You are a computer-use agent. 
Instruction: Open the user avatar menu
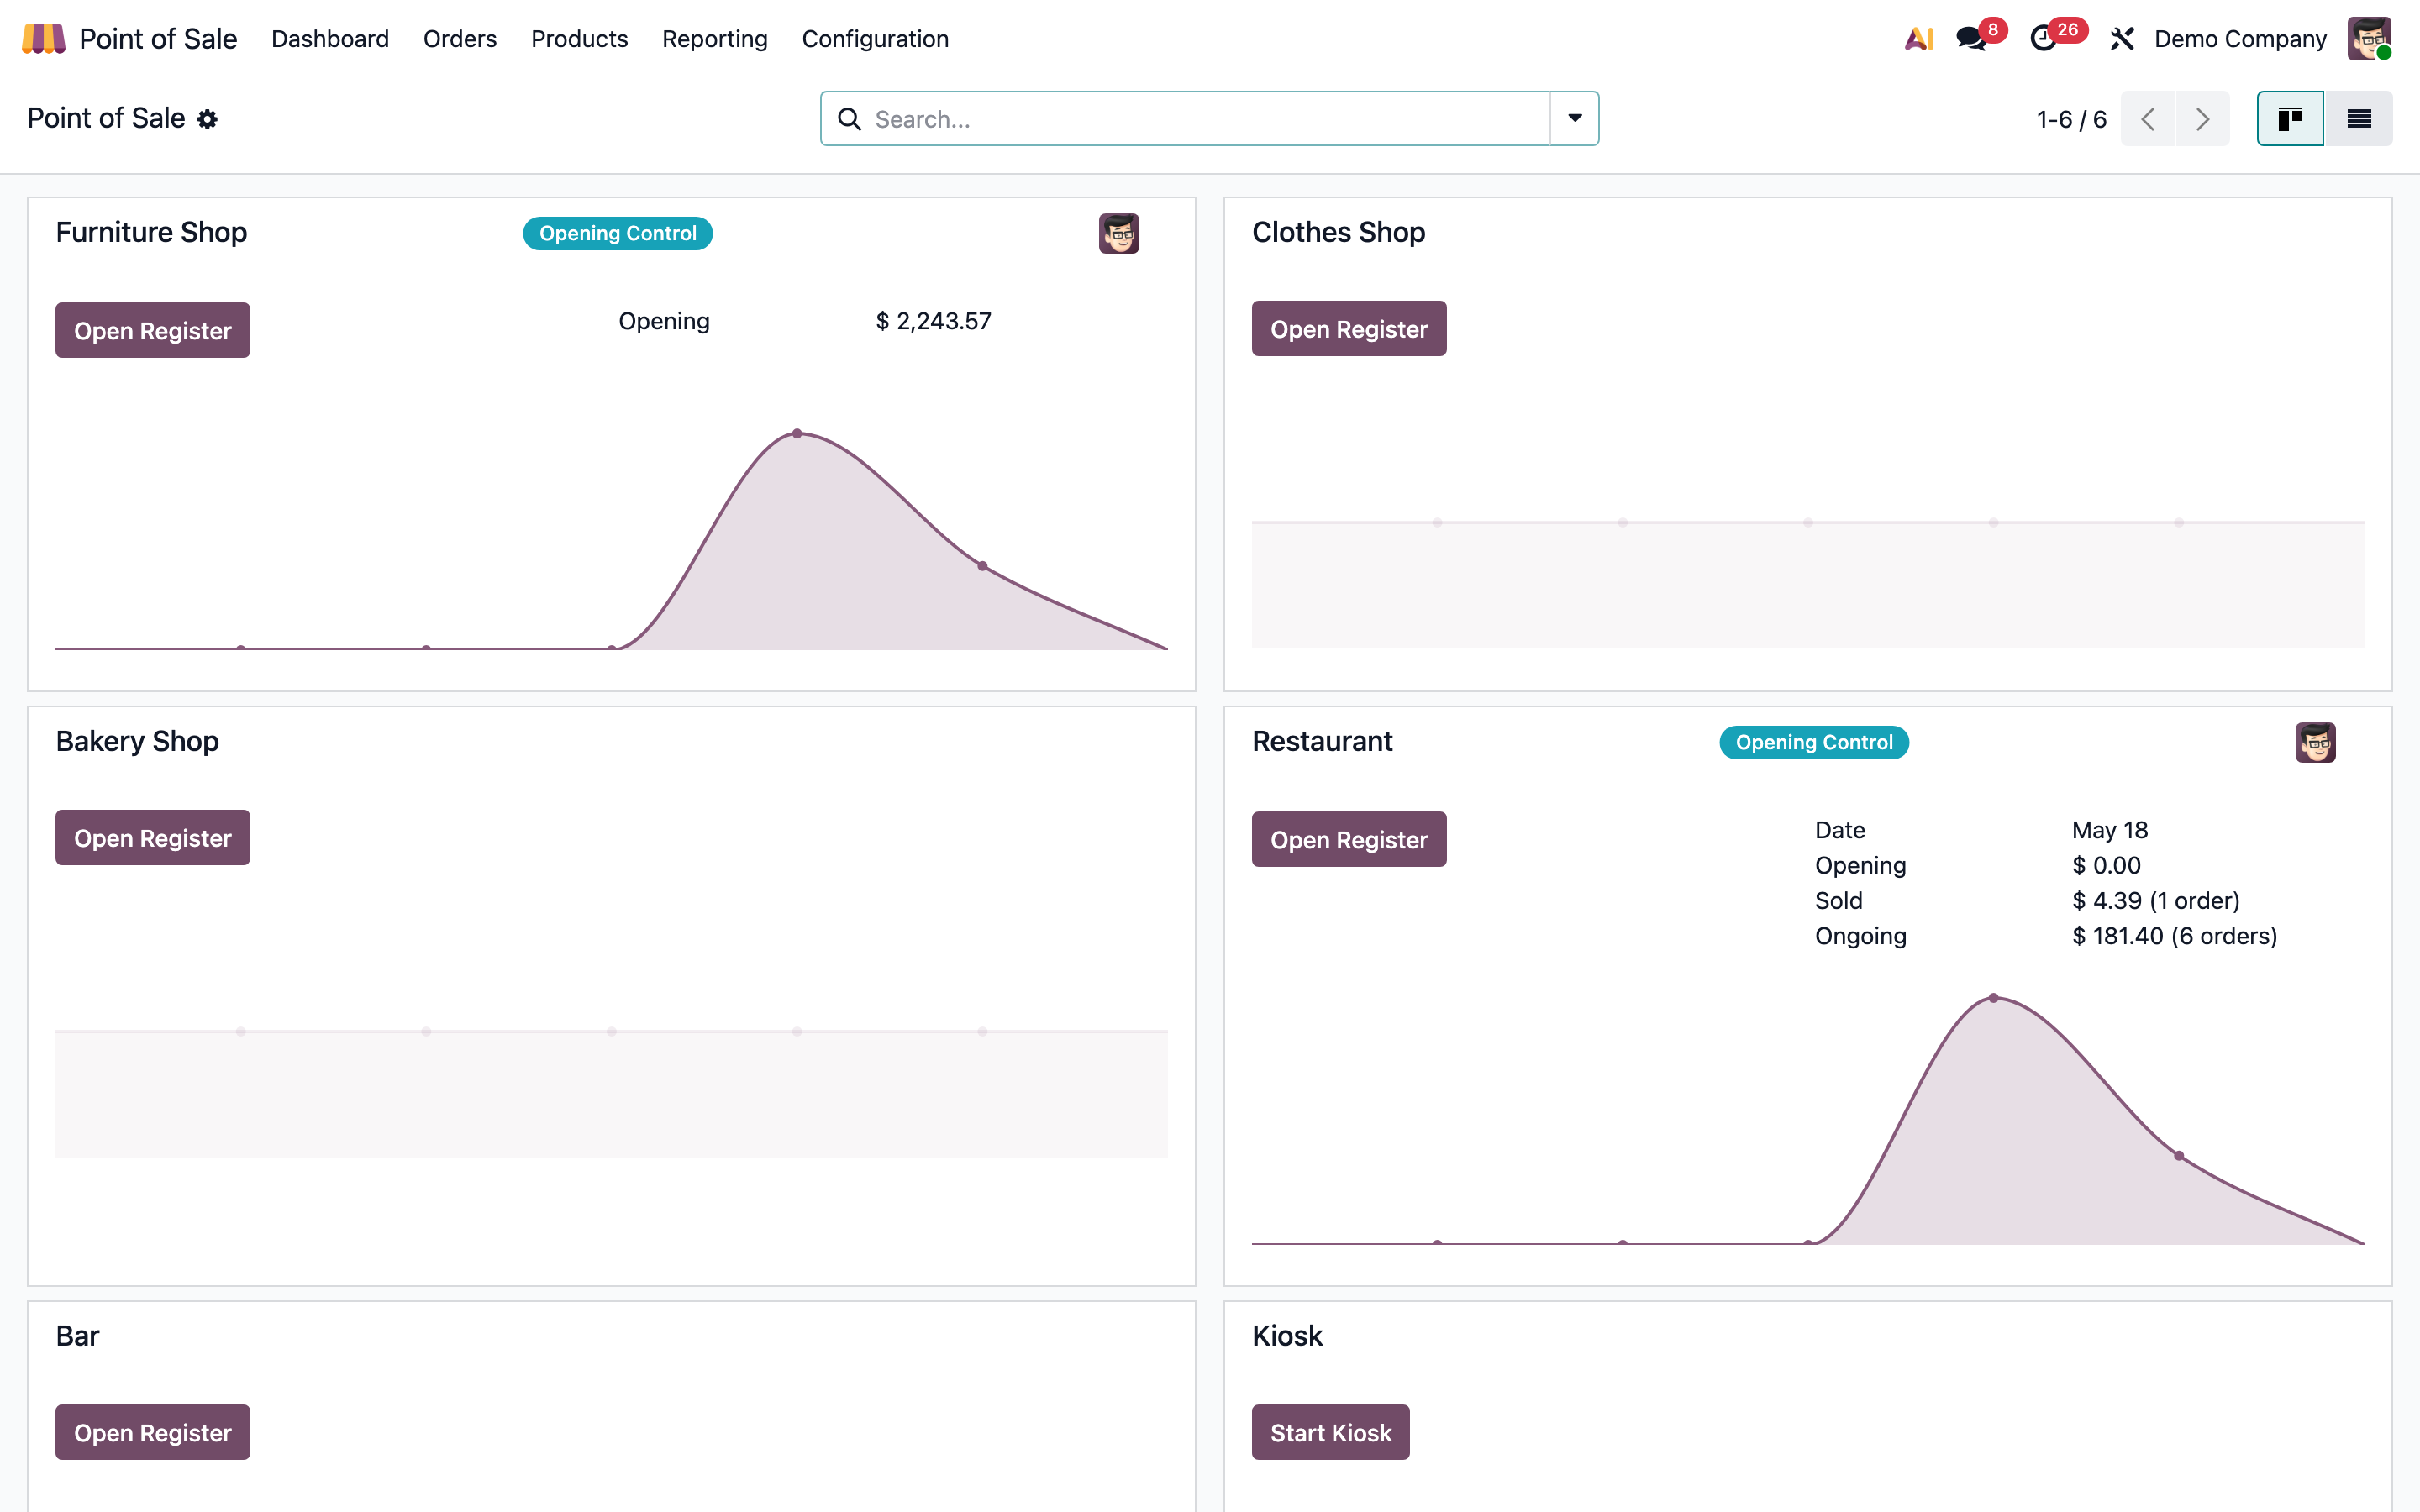(2369, 38)
